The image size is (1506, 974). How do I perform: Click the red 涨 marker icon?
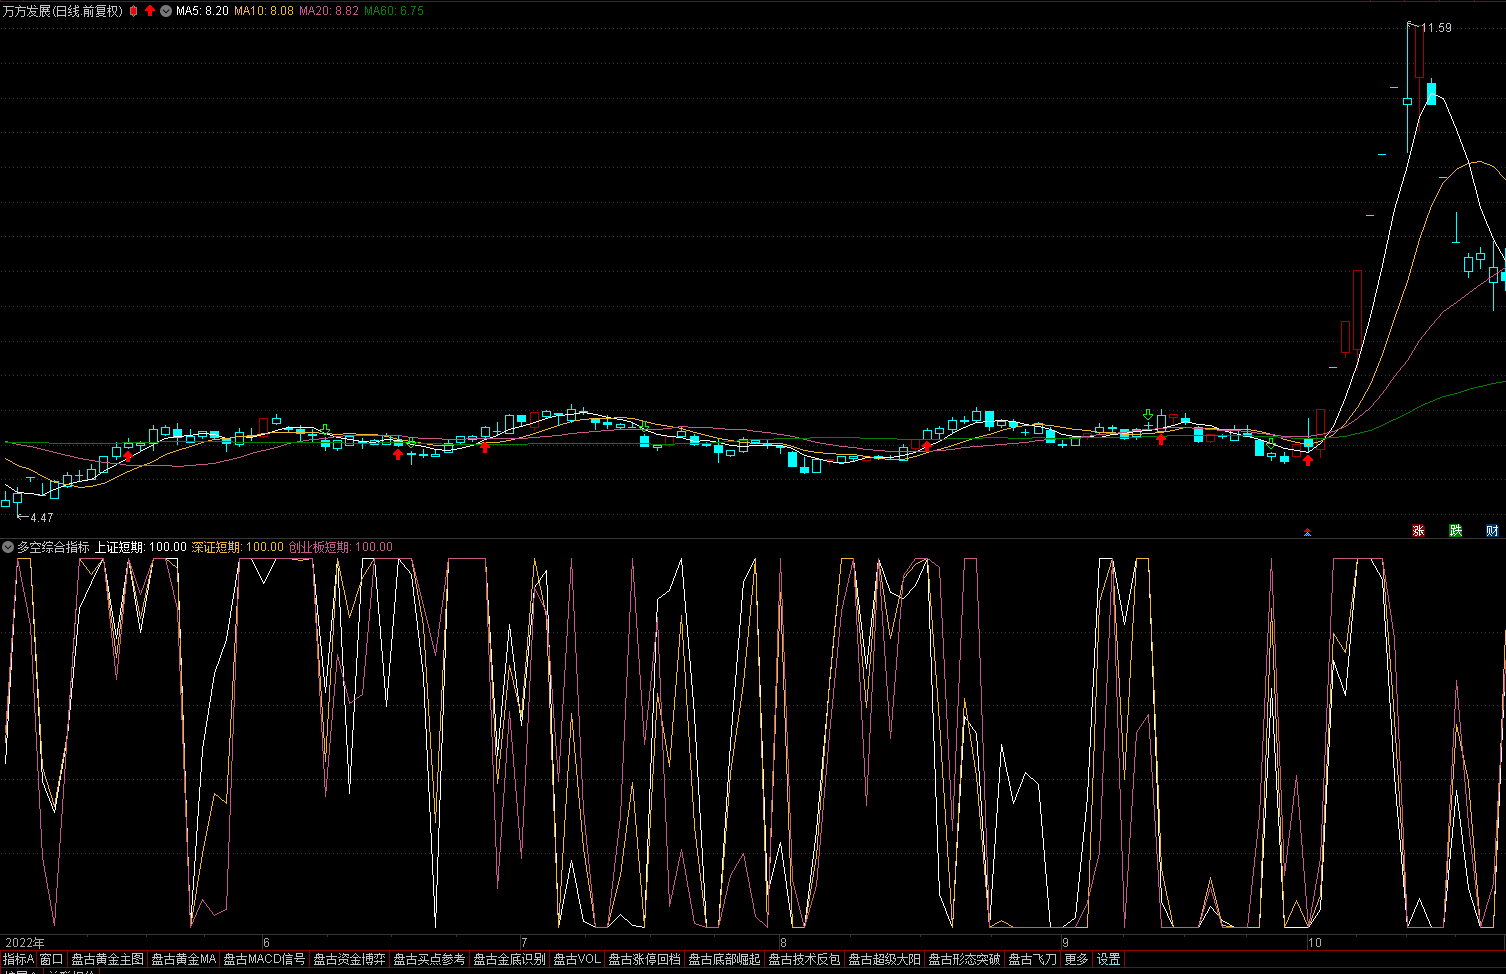(1418, 531)
